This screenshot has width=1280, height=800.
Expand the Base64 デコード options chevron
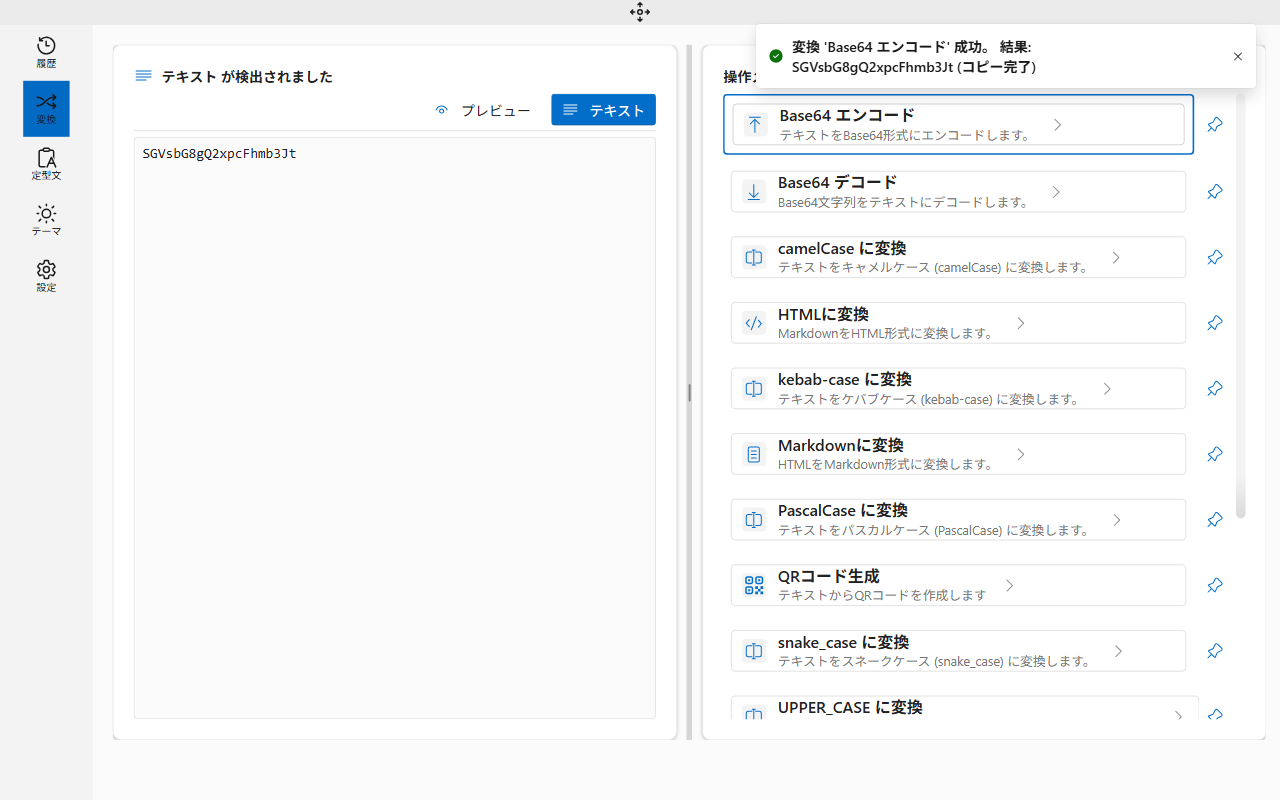tap(1056, 191)
